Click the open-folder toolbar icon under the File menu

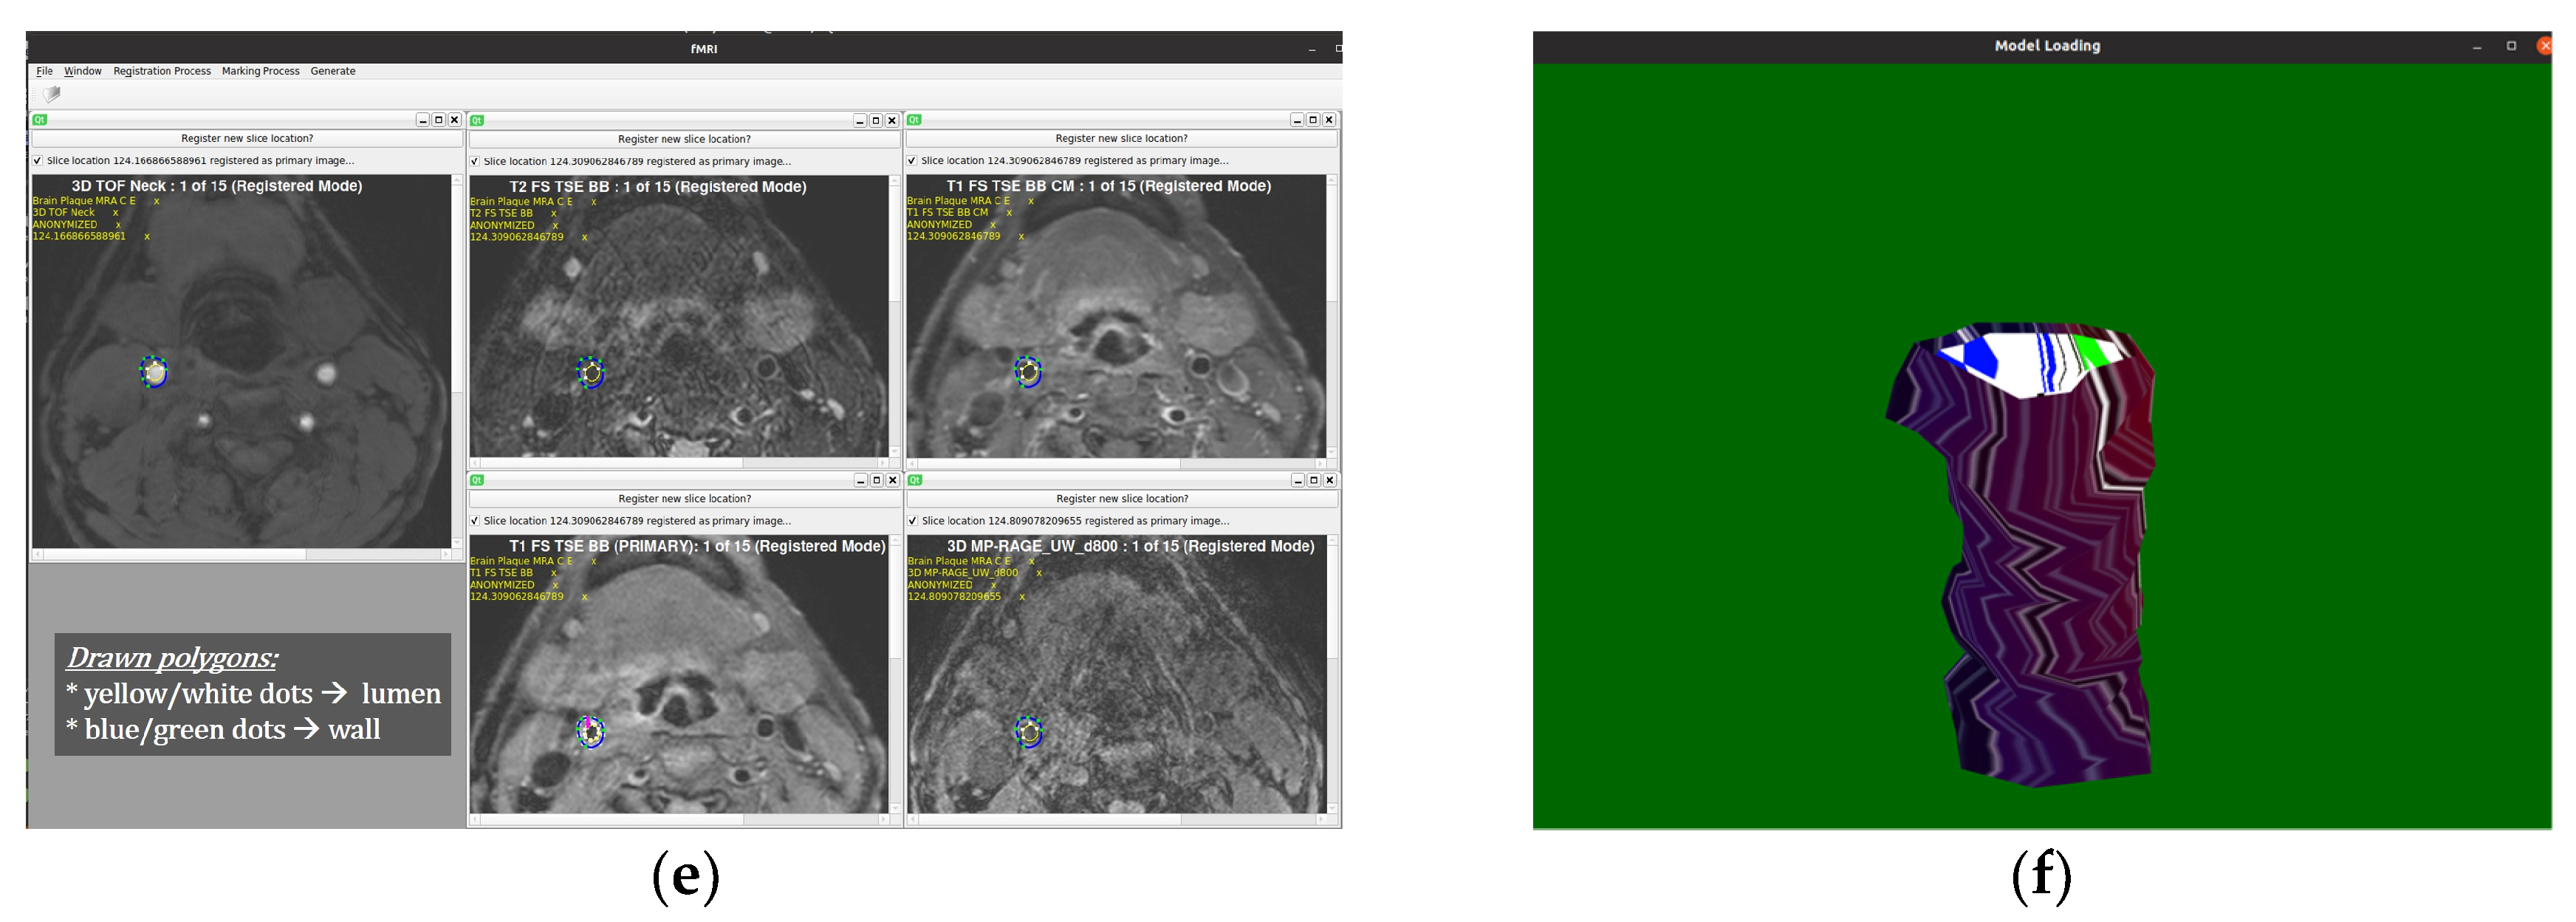tap(52, 94)
